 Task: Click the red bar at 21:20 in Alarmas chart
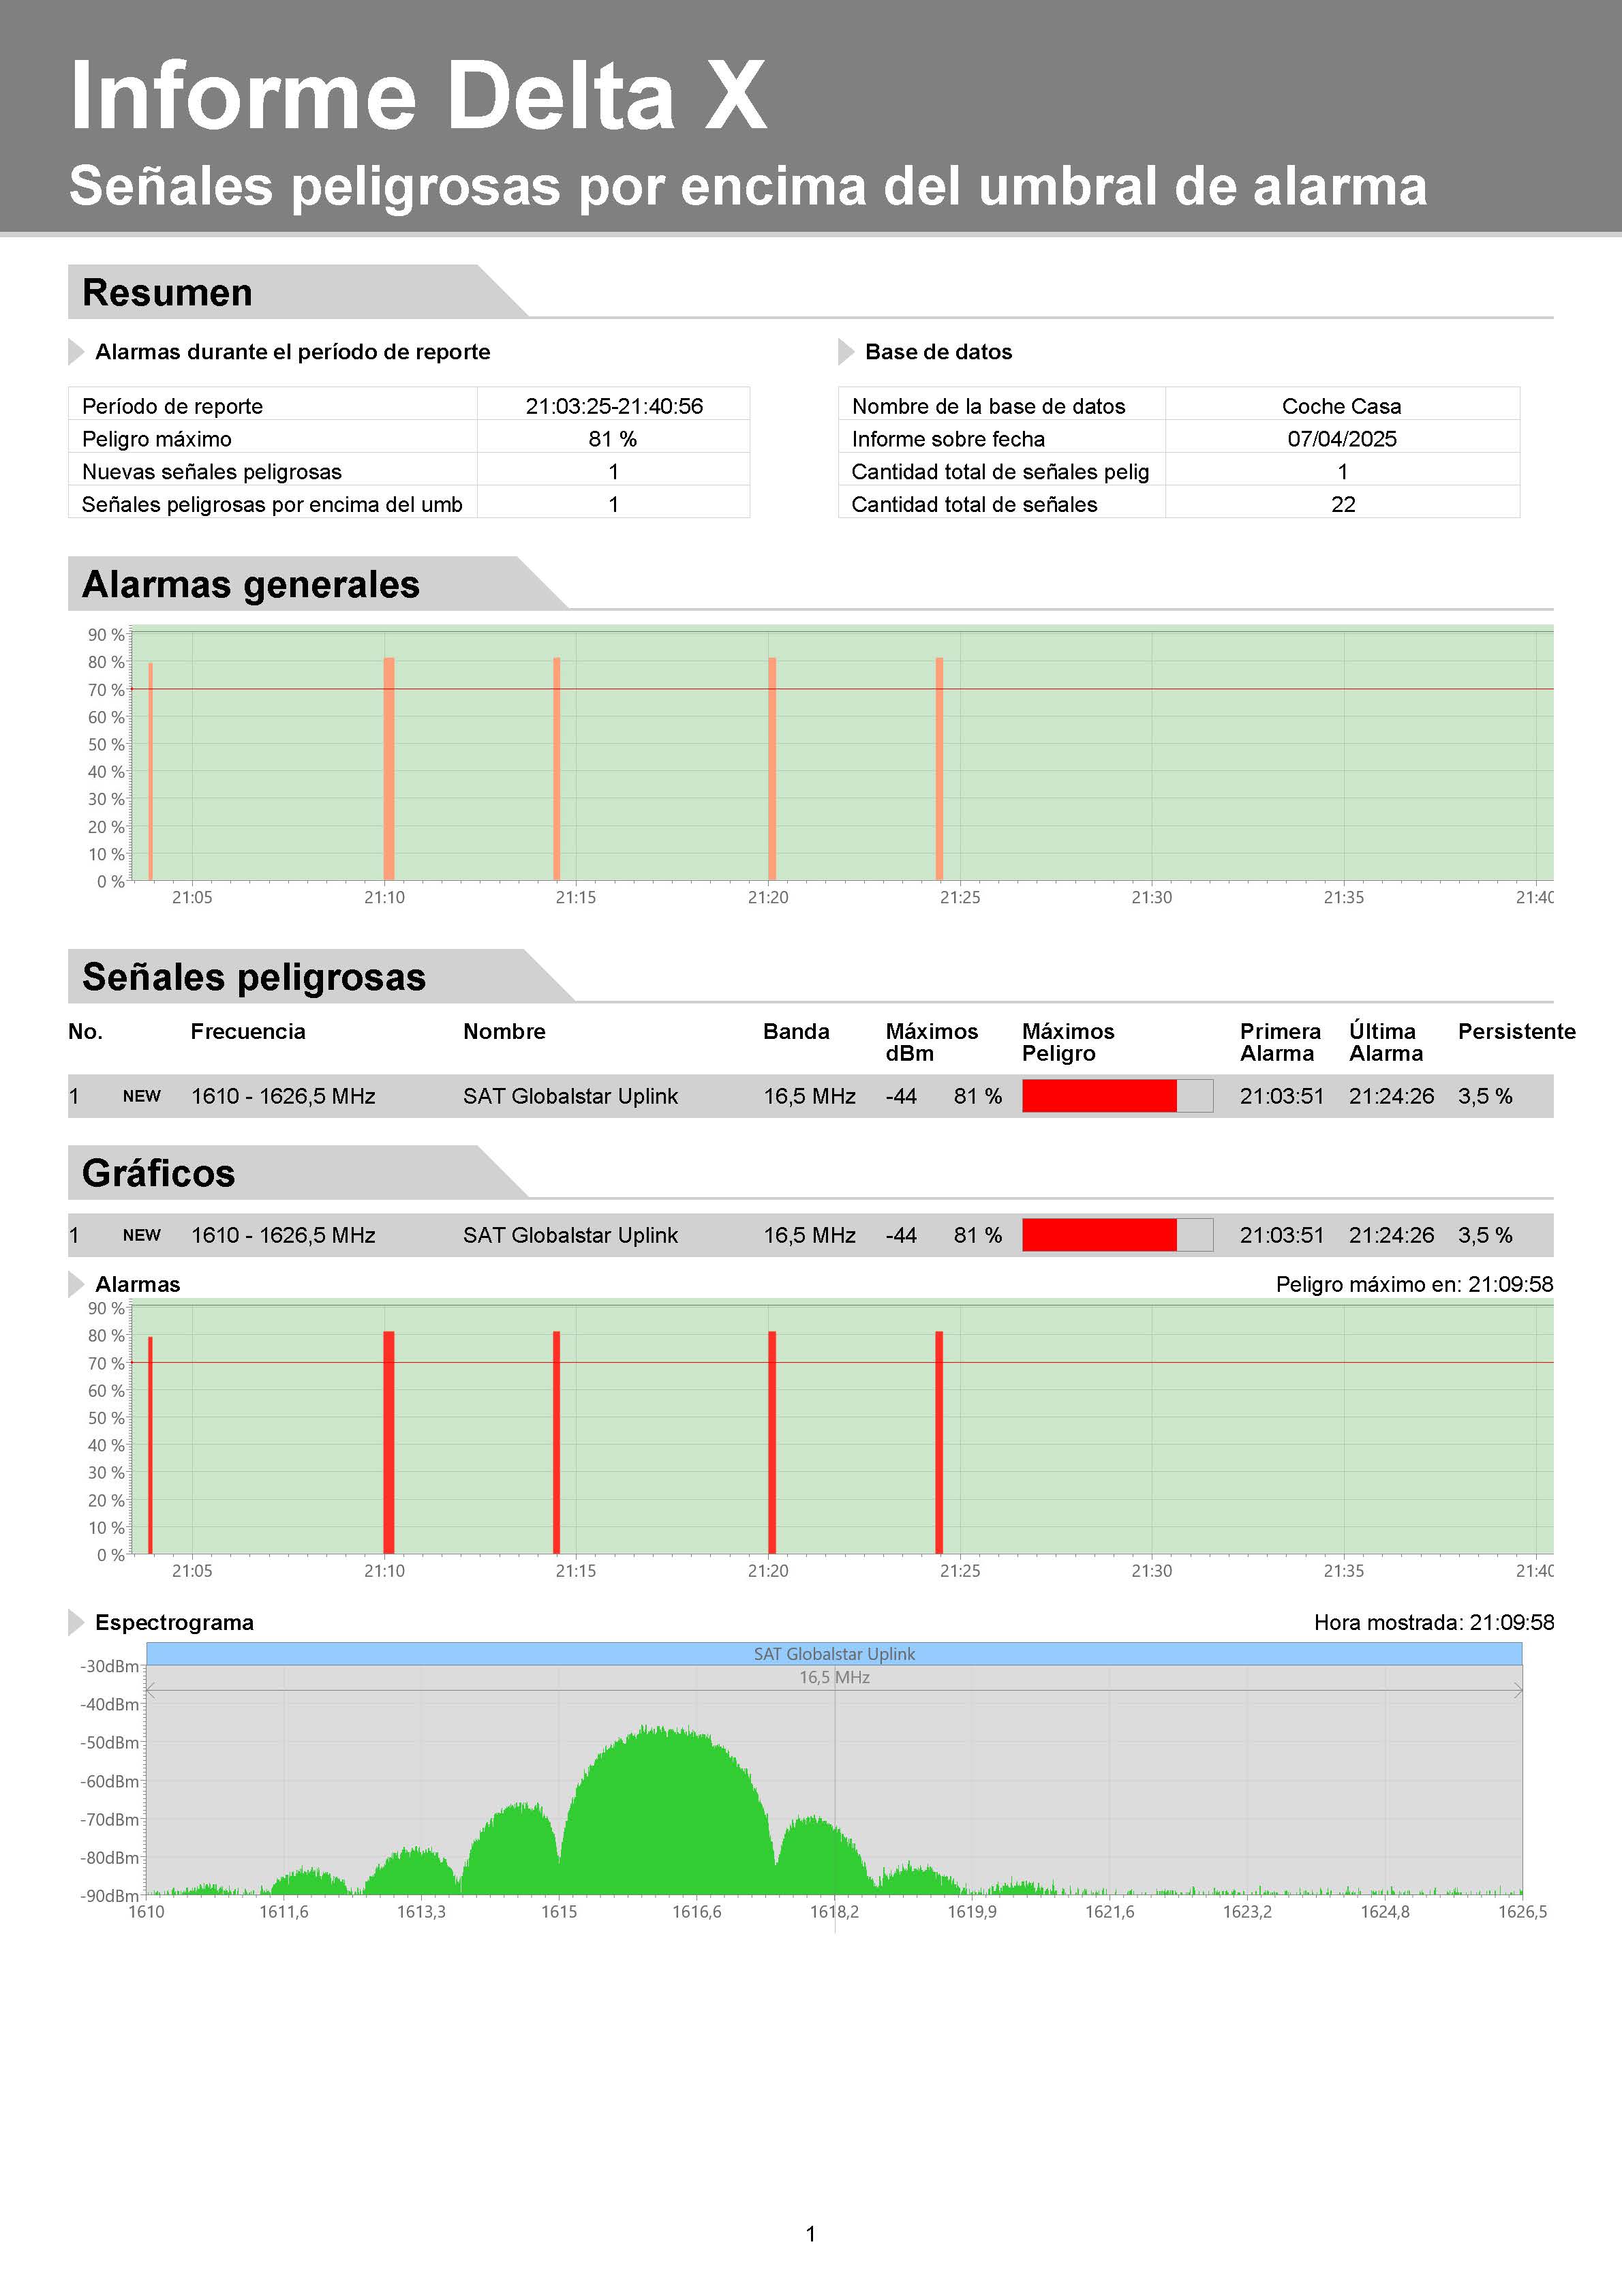pyautogui.click(x=772, y=1442)
